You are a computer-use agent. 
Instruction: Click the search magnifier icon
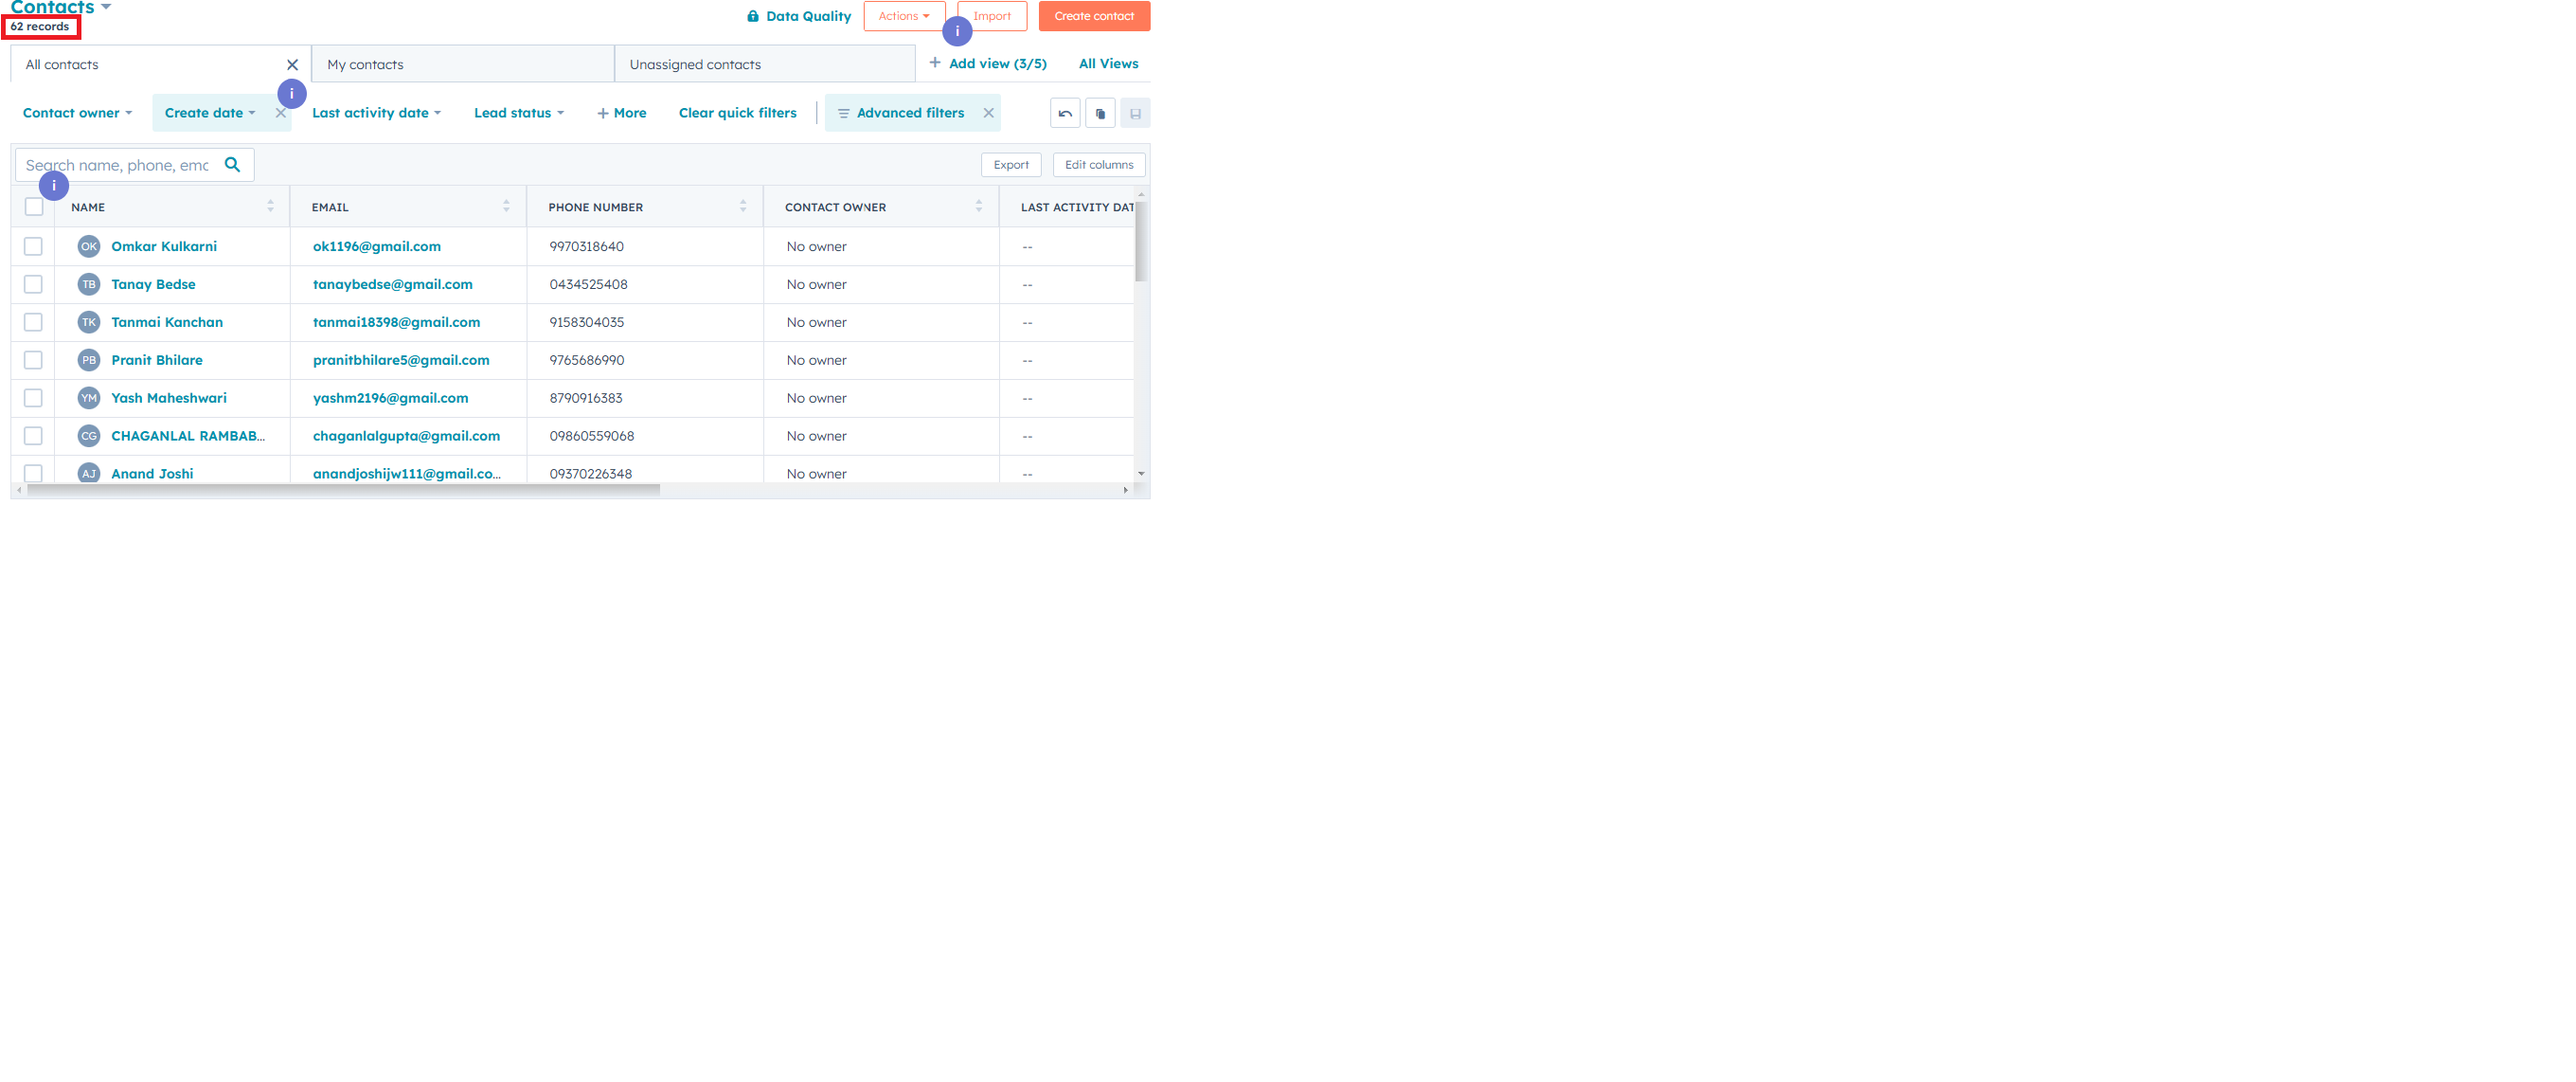[x=232, y=165]
